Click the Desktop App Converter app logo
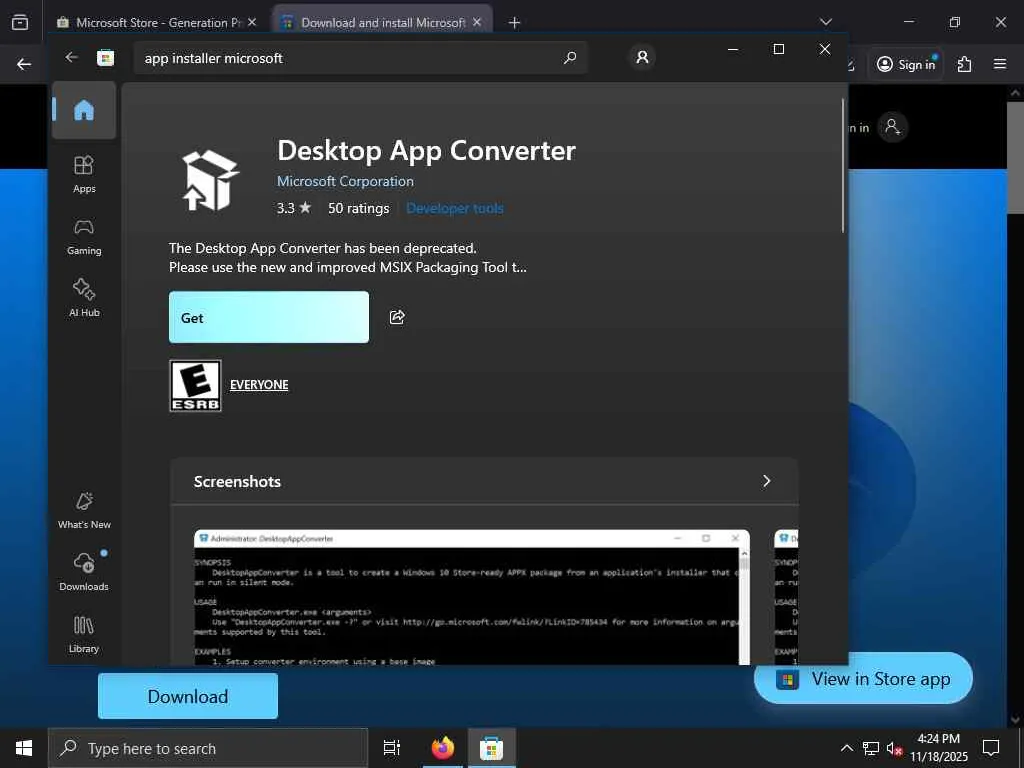Viewport: 1024px width, 768px height. pos(210,180)
